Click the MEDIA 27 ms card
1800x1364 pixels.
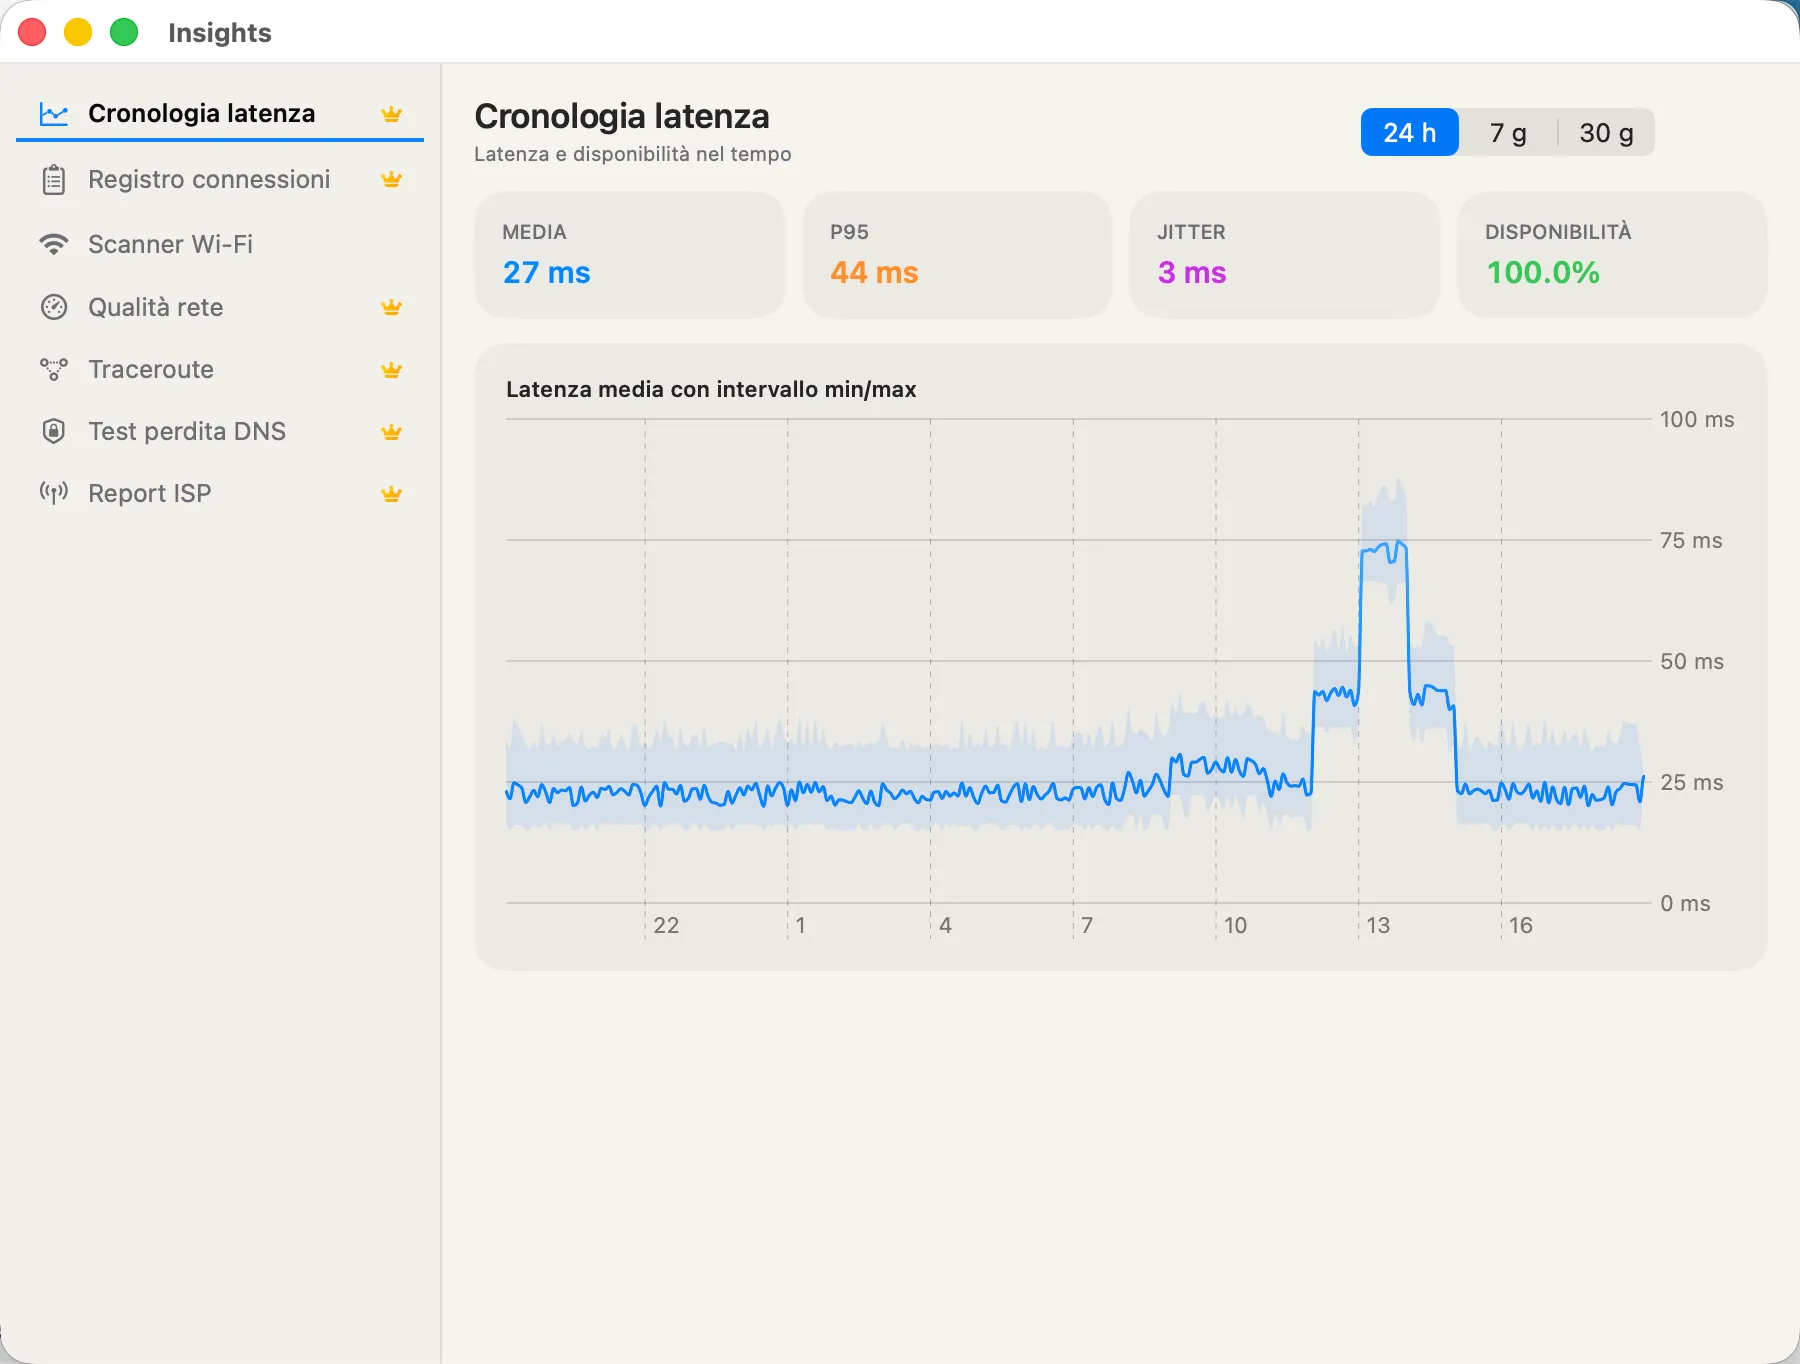[630, 255]
